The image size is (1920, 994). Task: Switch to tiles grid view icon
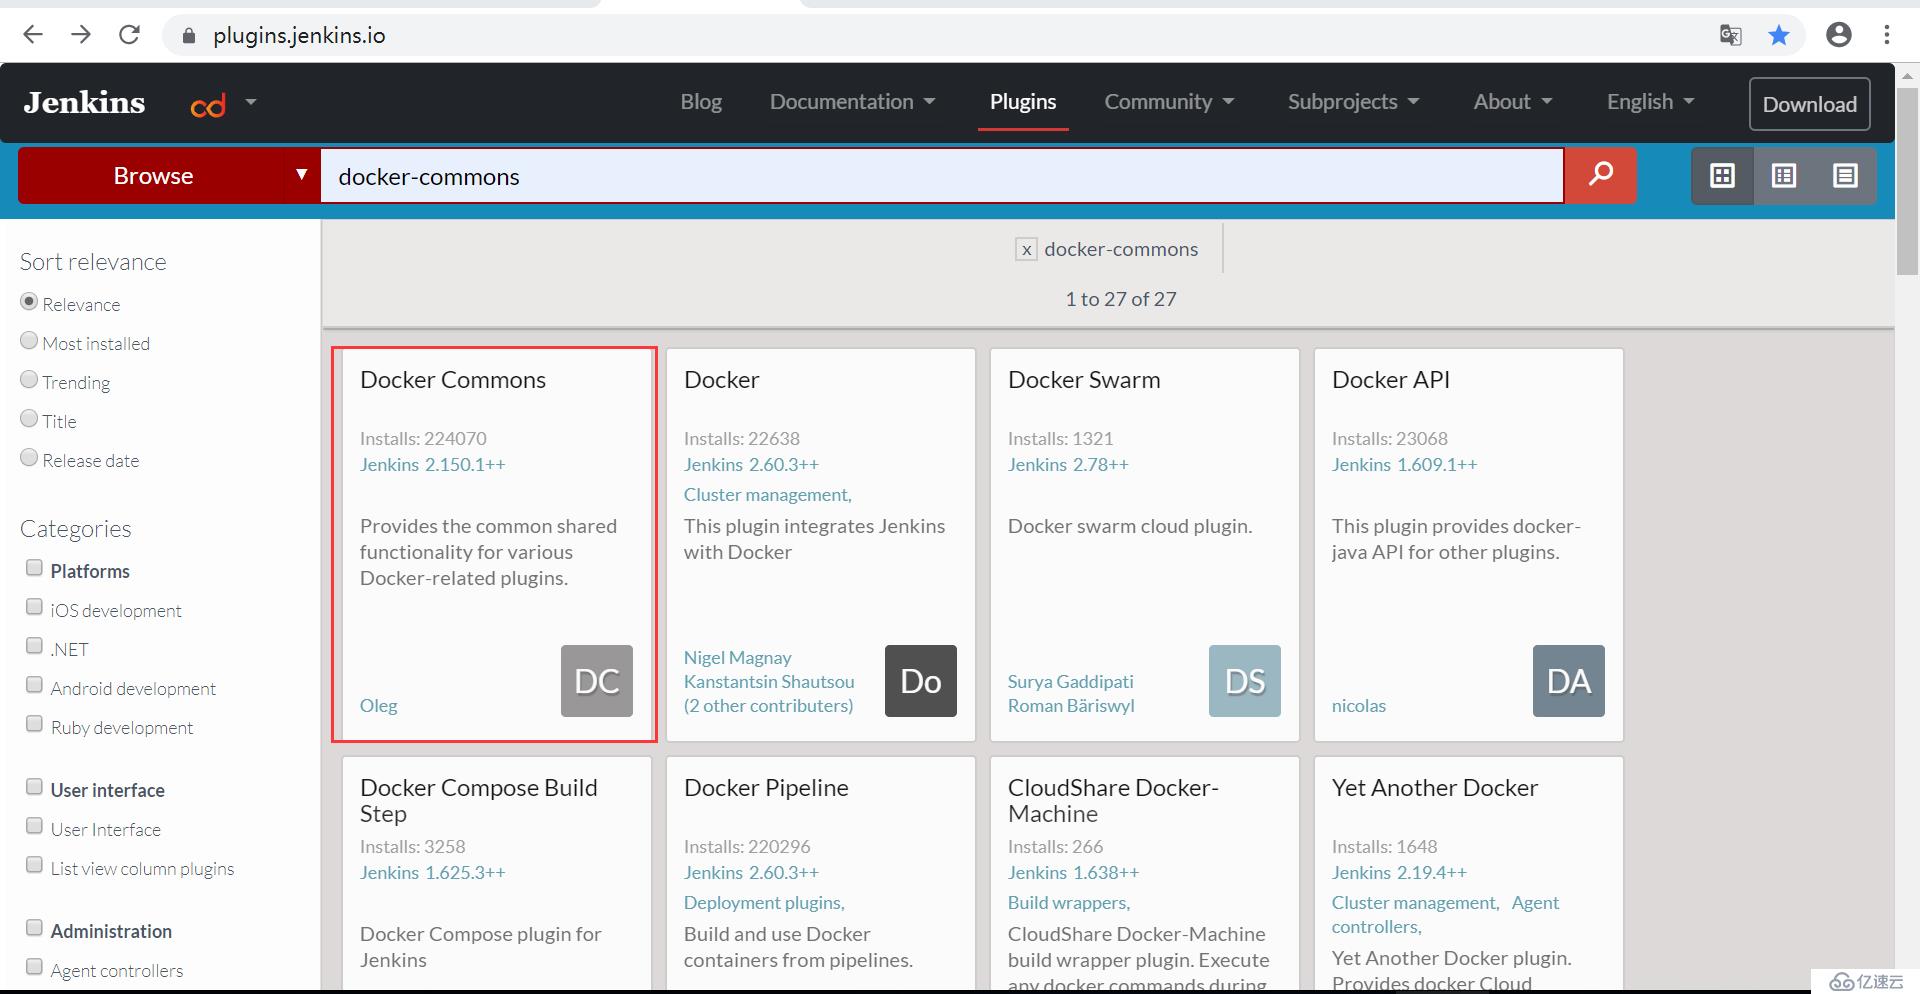coord(1722,176)
